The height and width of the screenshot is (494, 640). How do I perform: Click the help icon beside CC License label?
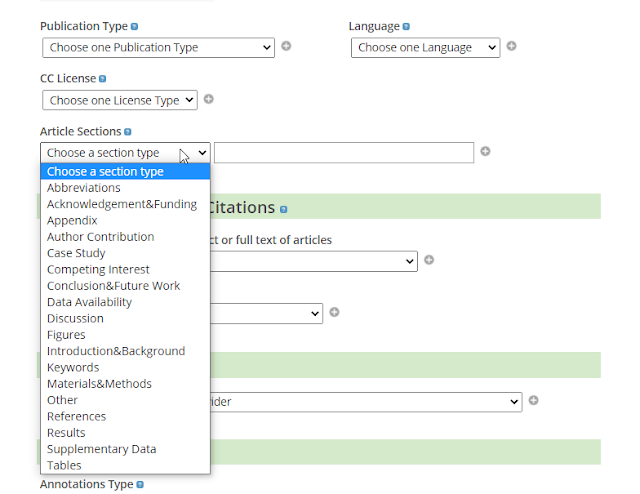[x=102, y=79]
